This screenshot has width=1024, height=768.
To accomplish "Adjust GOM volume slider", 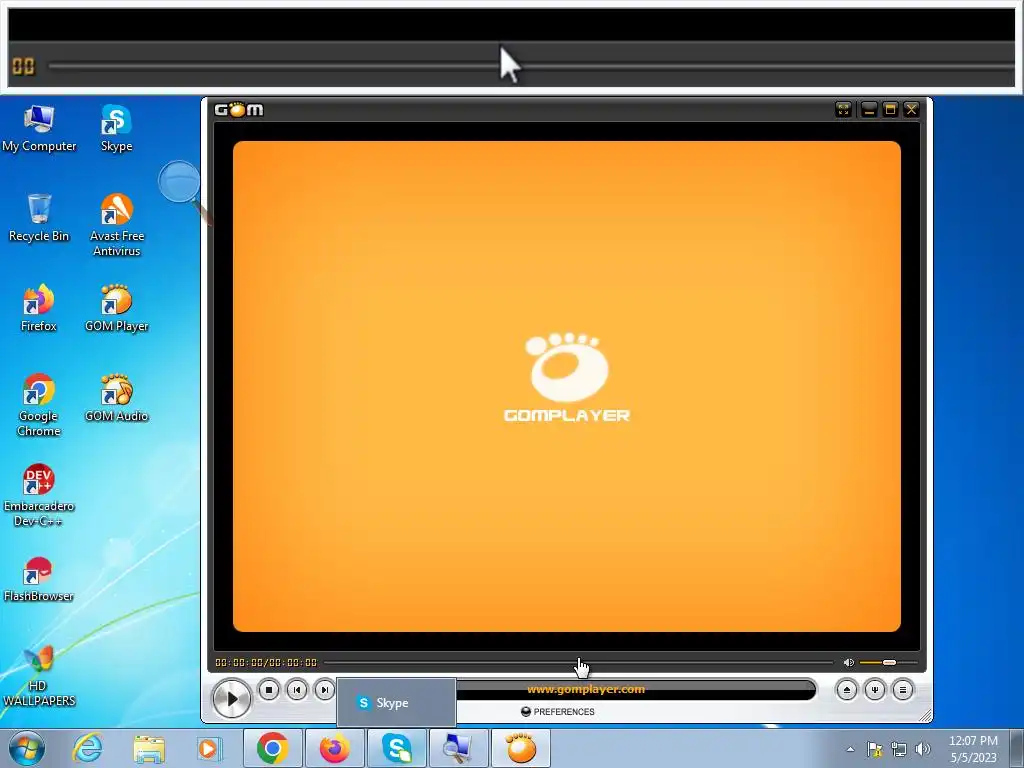I will [x=888, y=662].
